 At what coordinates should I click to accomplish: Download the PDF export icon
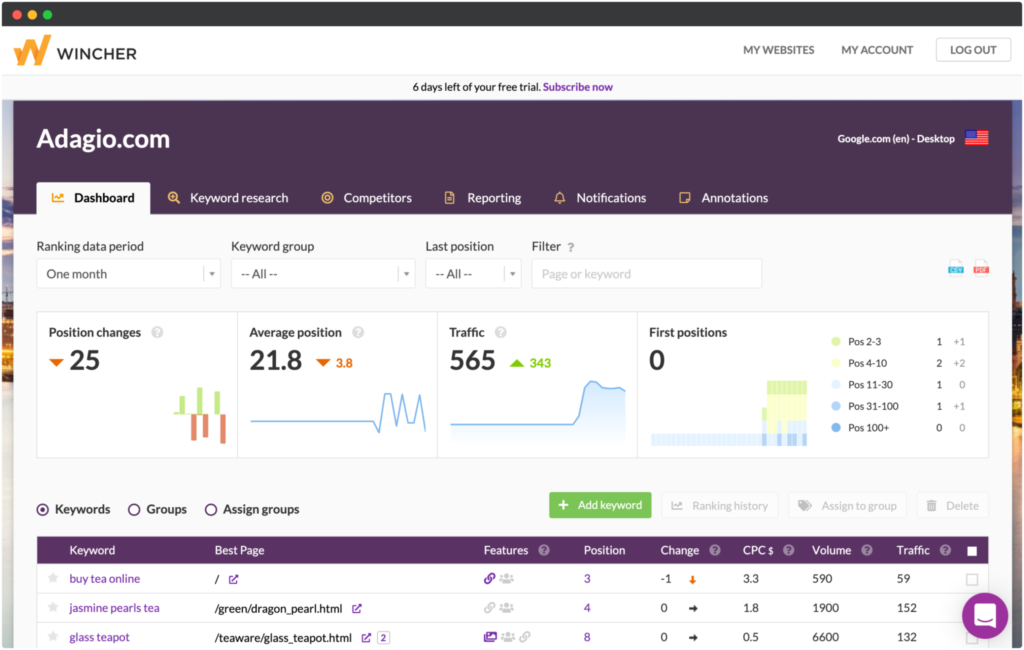pyautogui.click(x=981, y=268)
